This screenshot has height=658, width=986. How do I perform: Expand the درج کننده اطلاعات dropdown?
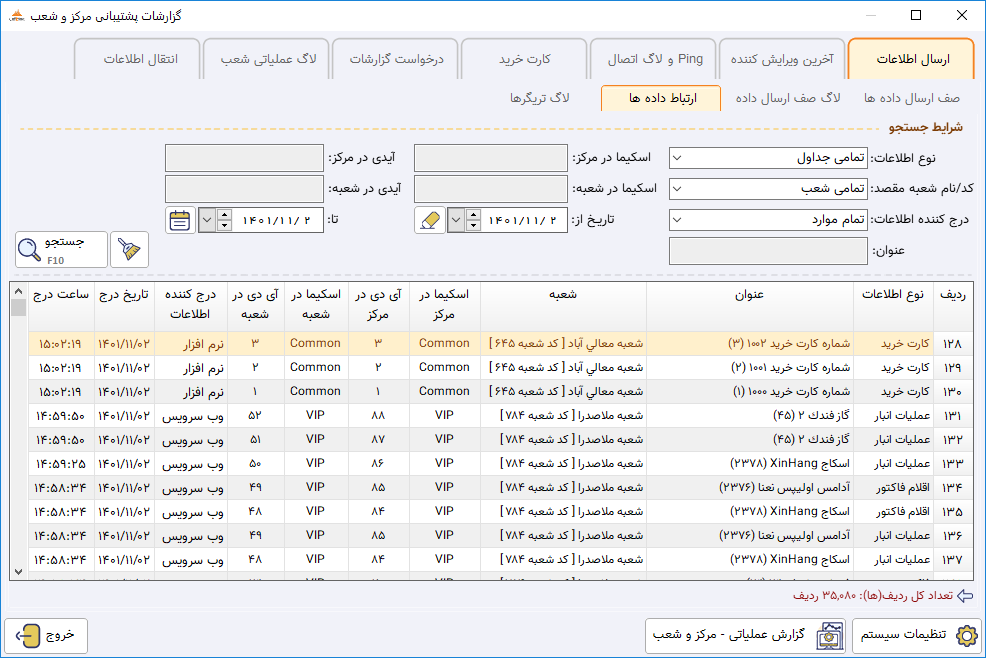677,220
